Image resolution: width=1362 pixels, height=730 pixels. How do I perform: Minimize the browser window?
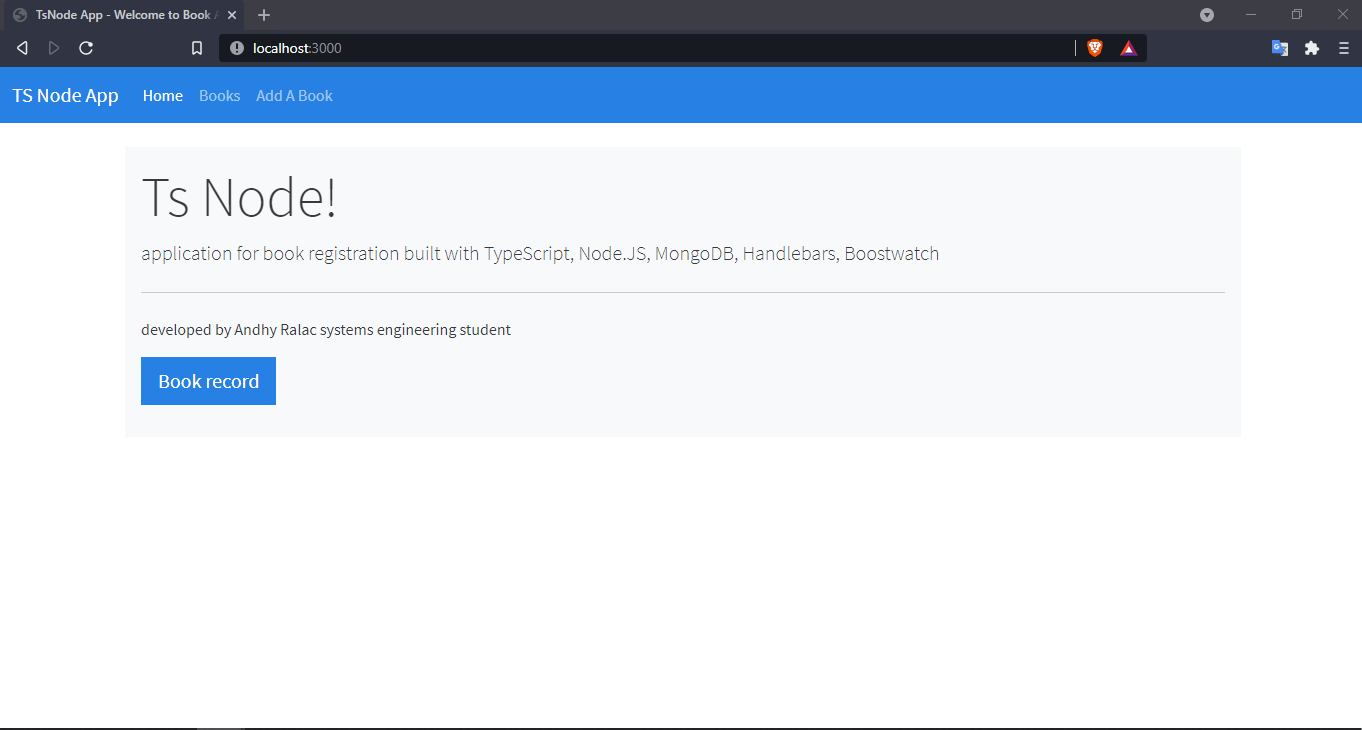1251,15
